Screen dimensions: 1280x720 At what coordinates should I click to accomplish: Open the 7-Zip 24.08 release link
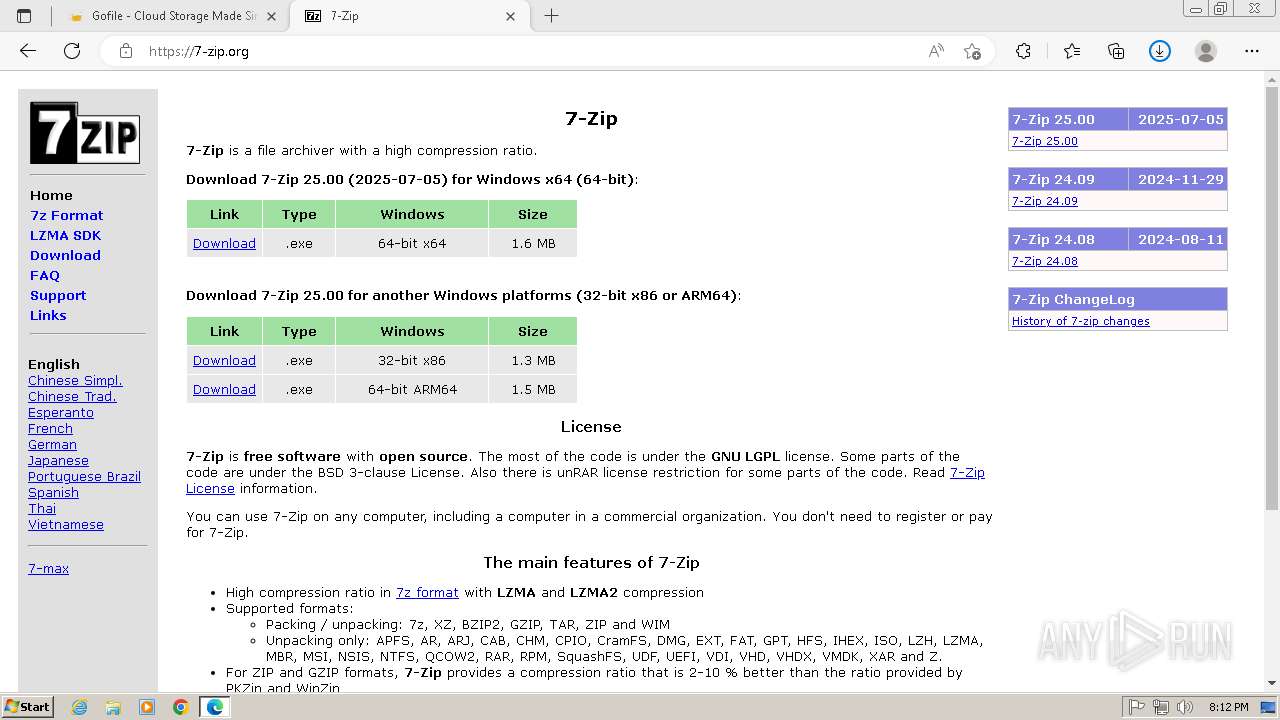click(1045, 261)
